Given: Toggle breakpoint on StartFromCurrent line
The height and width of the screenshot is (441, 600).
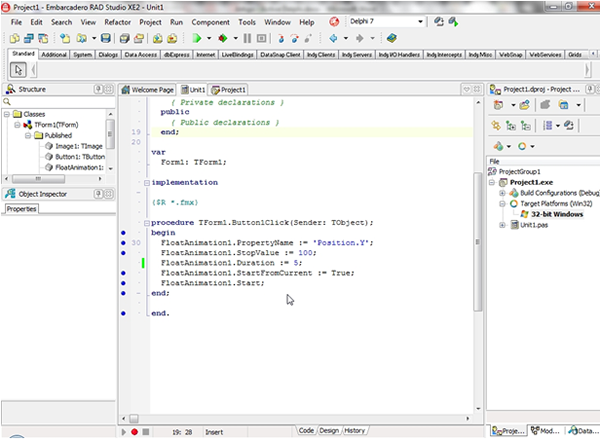Looking at the screenshot, I should (123, 273).
